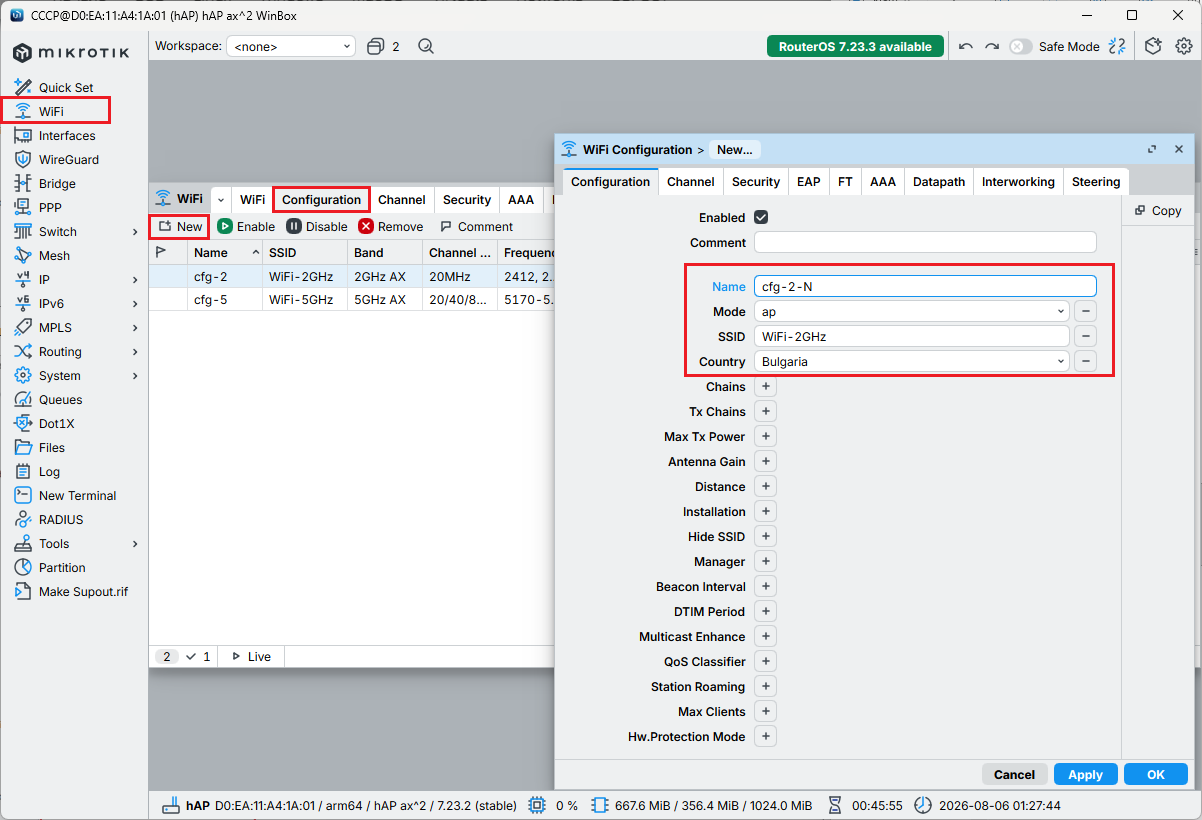Viewport: 1202px width, 820px height.
Task: Open the Bridge menu
Action: (57, 183)
